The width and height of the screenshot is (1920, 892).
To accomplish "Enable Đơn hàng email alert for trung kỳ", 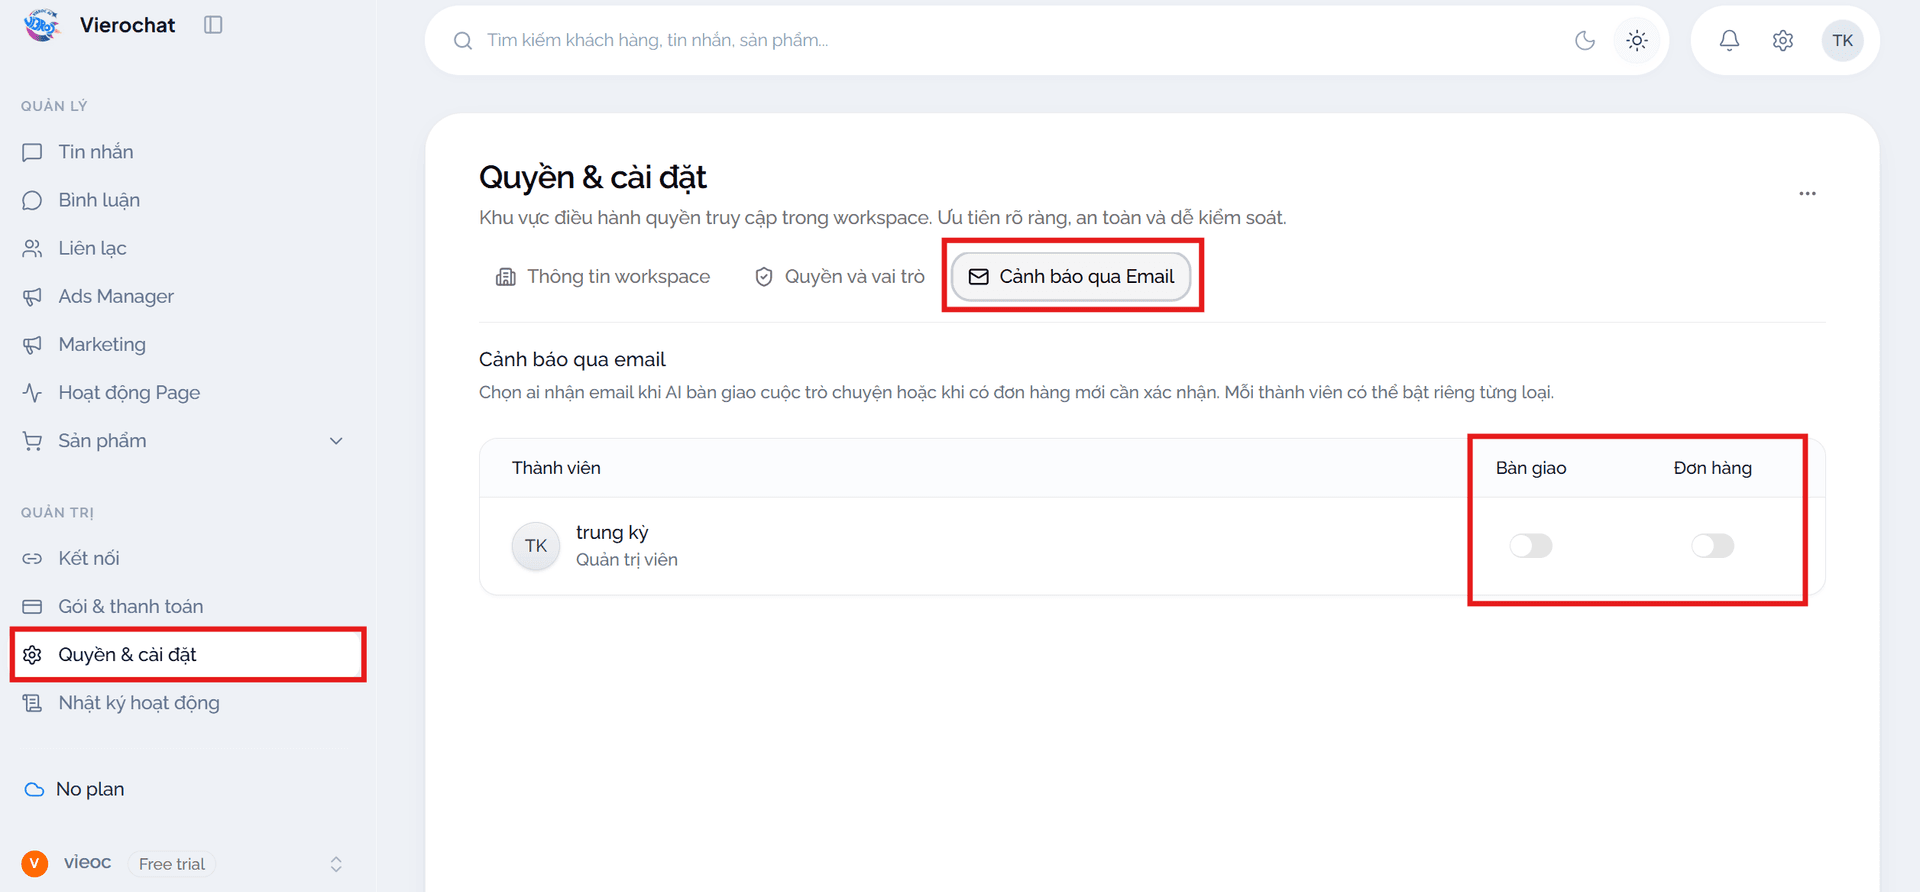I will point(1713,546).
